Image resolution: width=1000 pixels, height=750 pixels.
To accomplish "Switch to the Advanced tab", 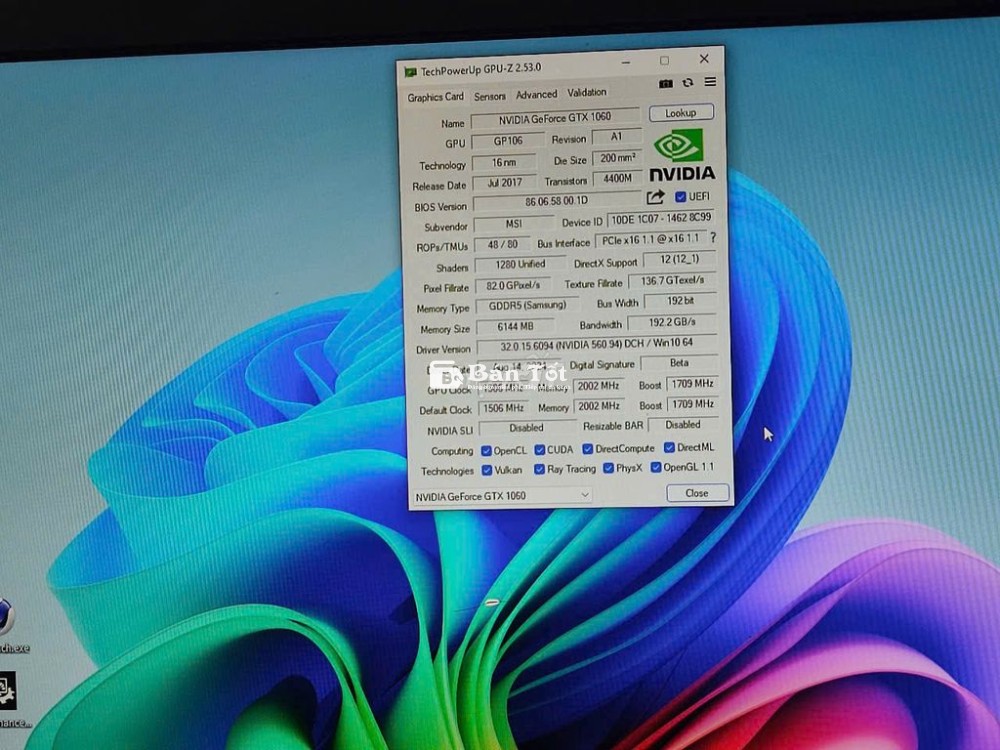I will point(536,94).
